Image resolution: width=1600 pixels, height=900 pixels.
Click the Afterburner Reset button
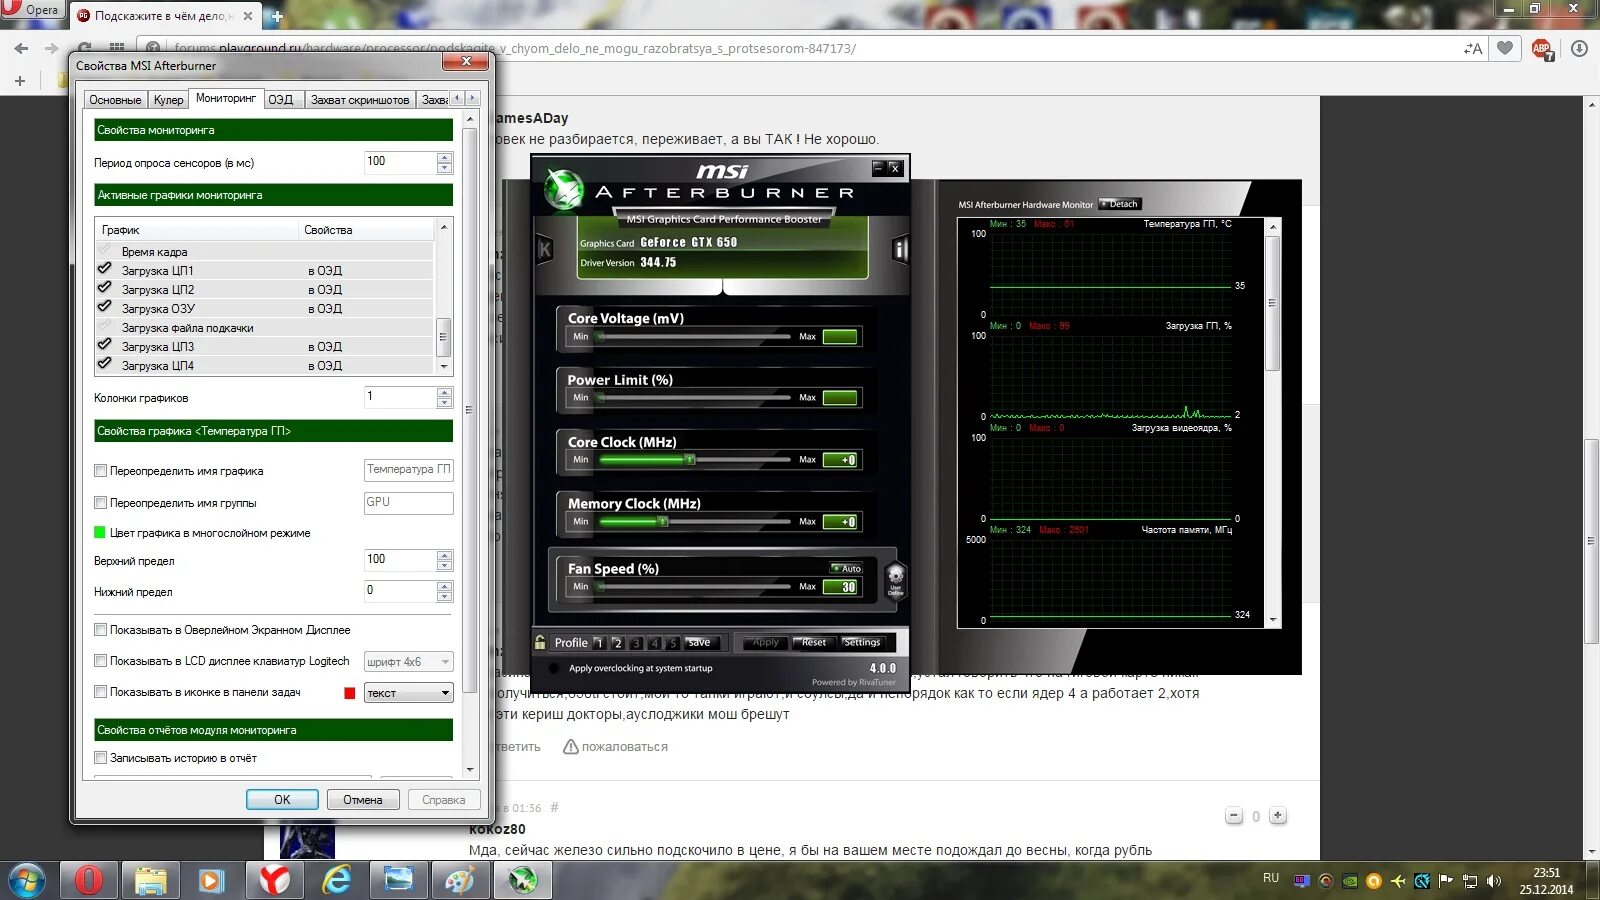tap(814, 643)
